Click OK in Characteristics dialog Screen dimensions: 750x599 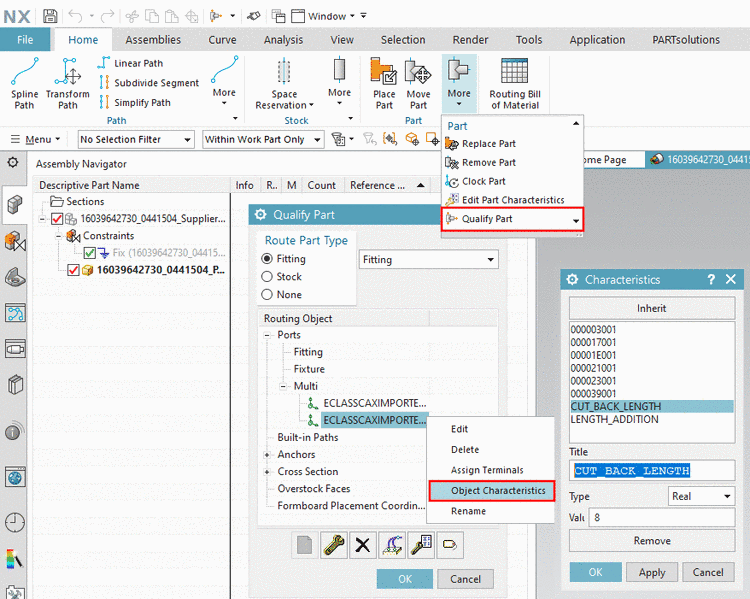pyautogui.click(x=596, y=572)
